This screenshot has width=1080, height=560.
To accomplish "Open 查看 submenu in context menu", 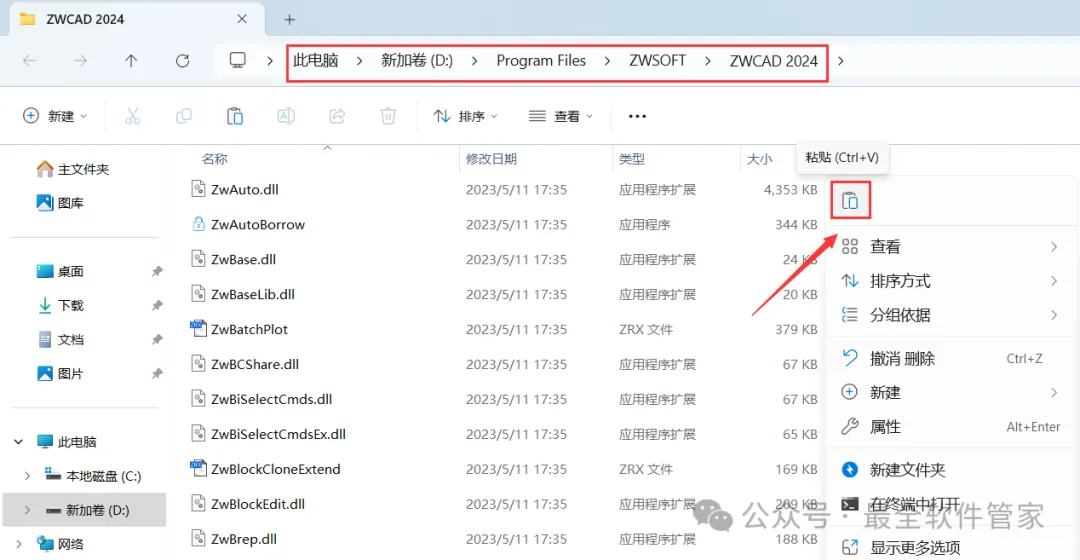I will tap(951, 247).
